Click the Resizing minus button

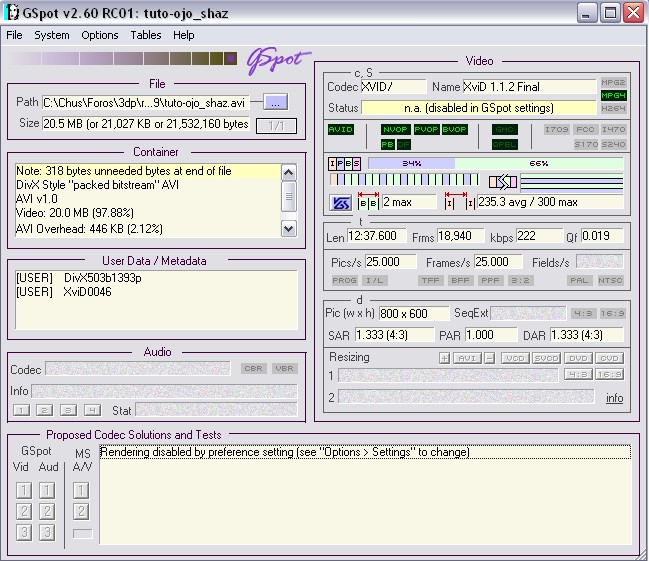coord(490,358)
